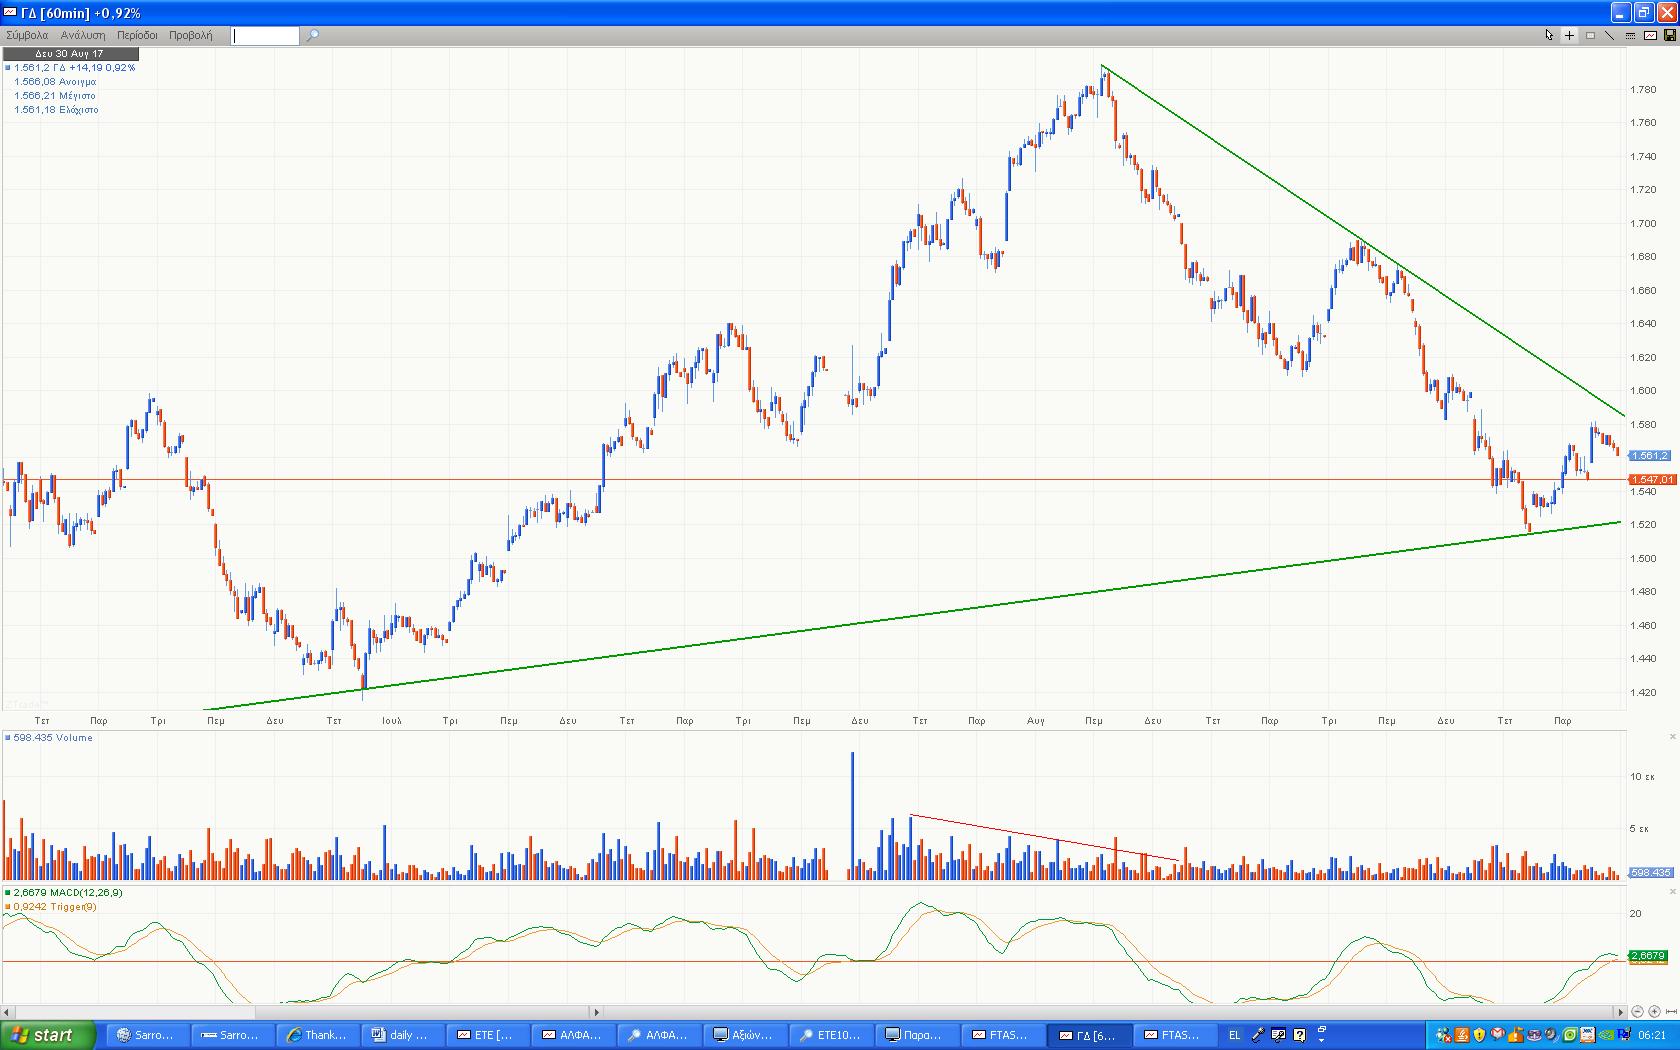Expand the Προβολή menu
Screen dimensions: 1680x1050
tap(190, 35)
